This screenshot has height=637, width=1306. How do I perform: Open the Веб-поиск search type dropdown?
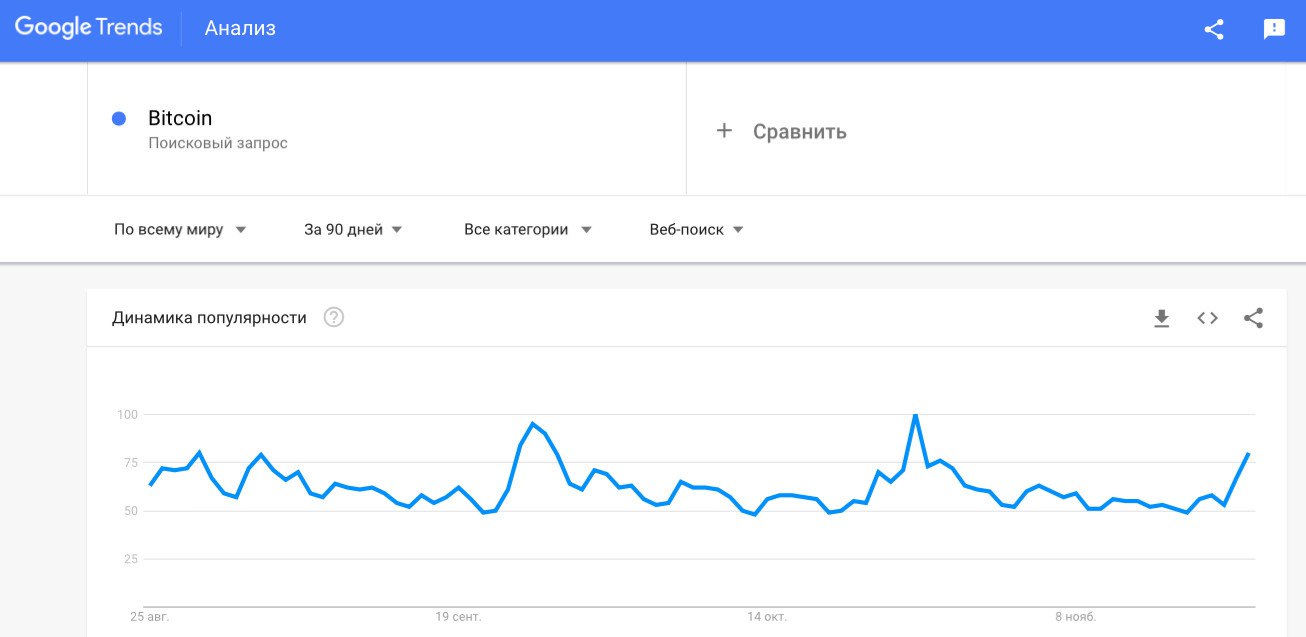[696, 229]
